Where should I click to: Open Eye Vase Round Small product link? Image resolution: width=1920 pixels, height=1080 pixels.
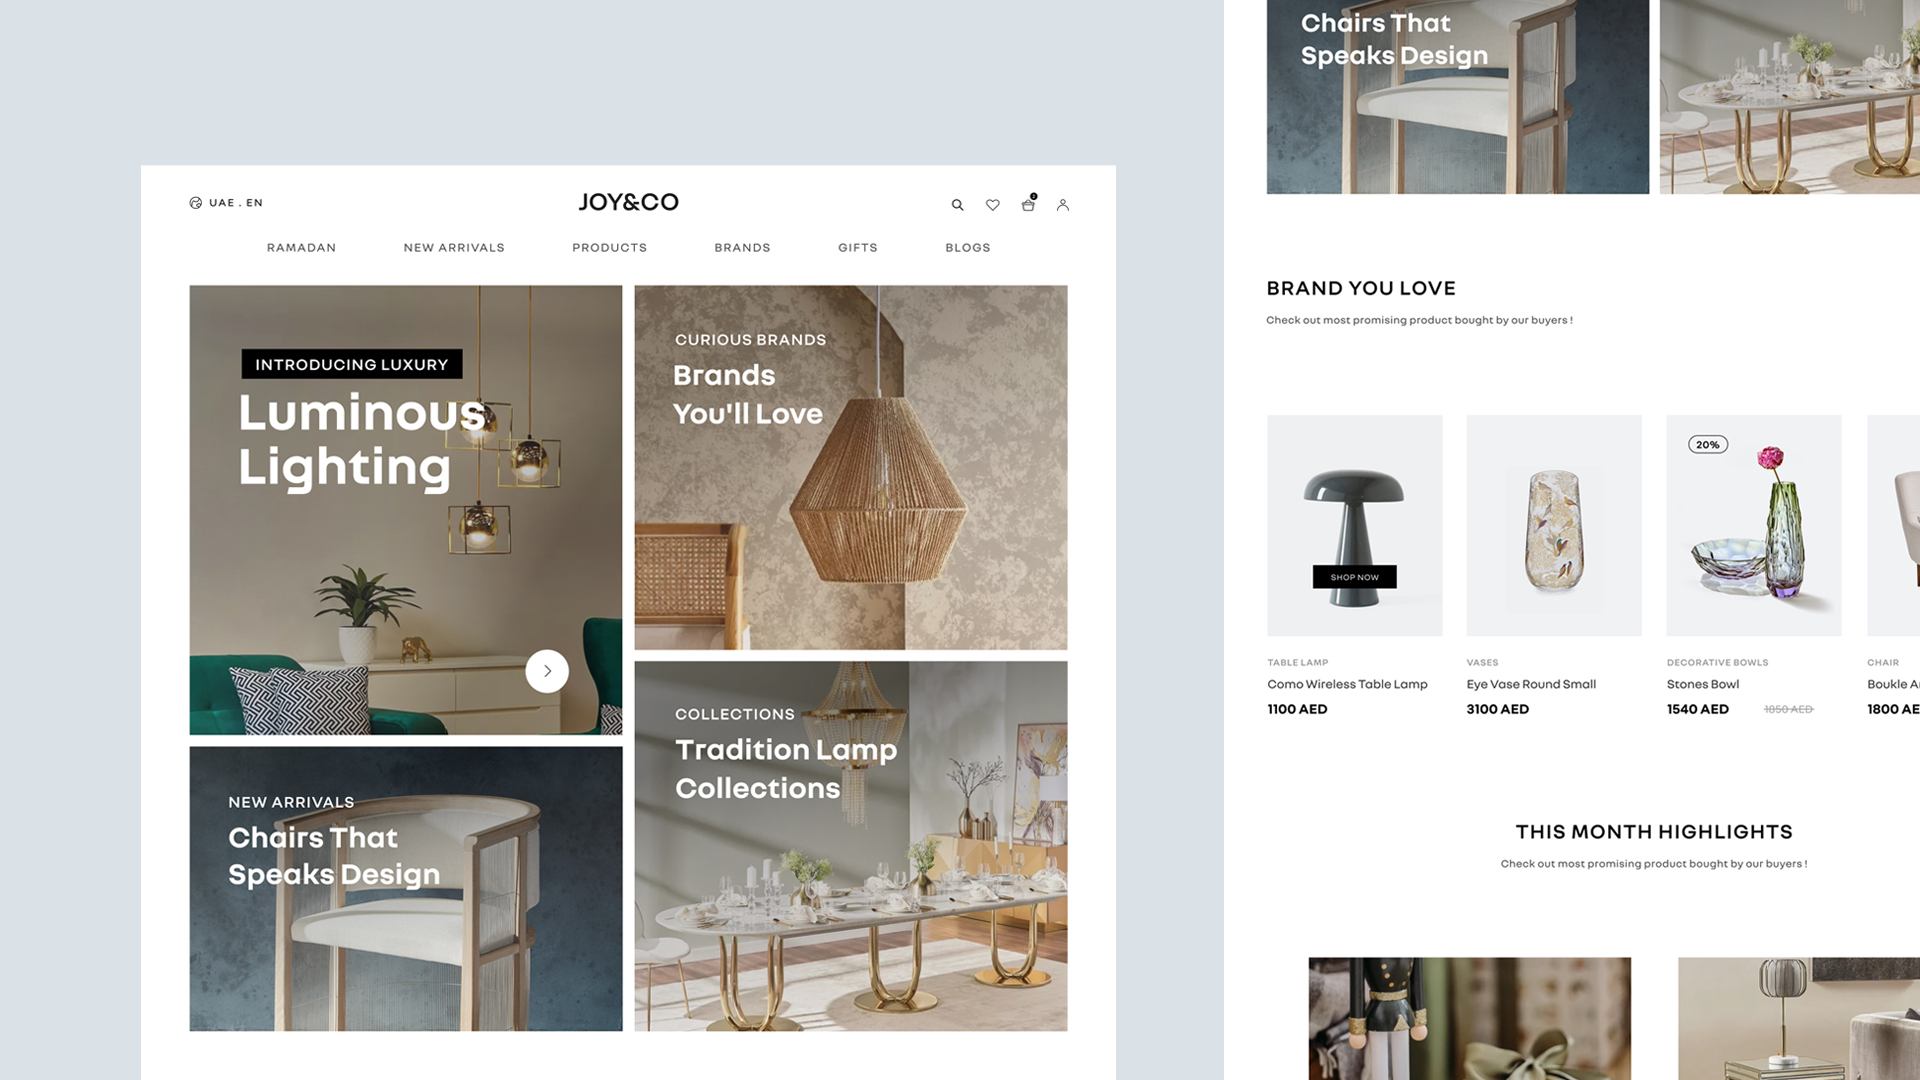(1530, 684)
